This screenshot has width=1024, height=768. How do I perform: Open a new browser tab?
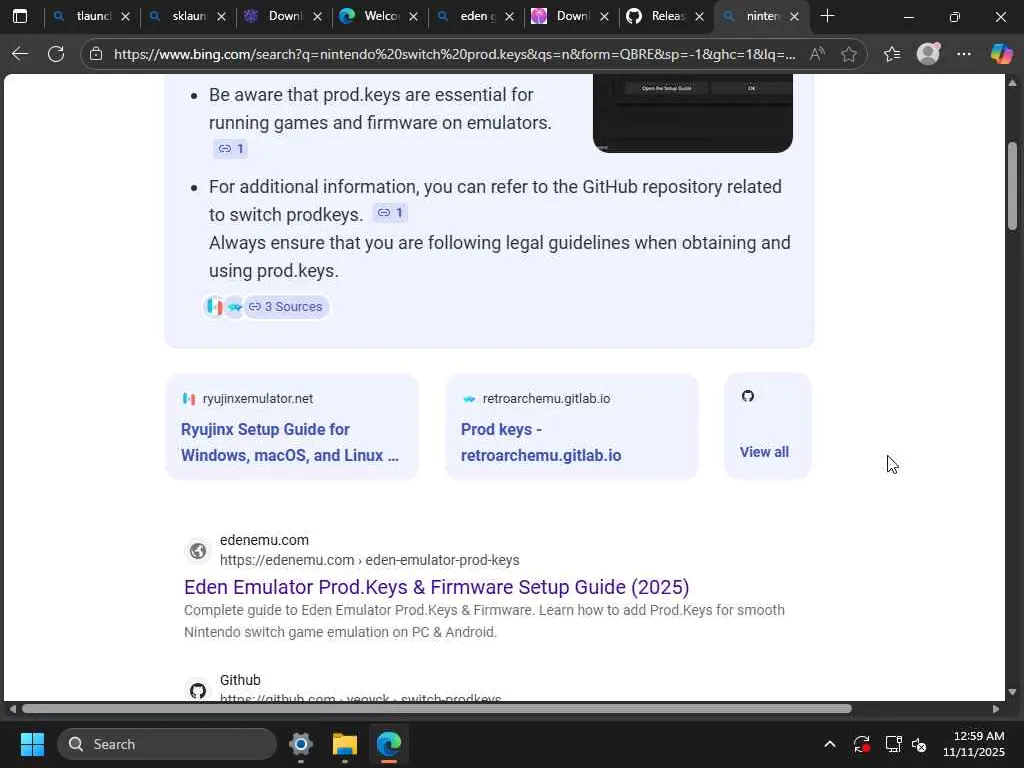pyautogui.click(x=827, y=16)
